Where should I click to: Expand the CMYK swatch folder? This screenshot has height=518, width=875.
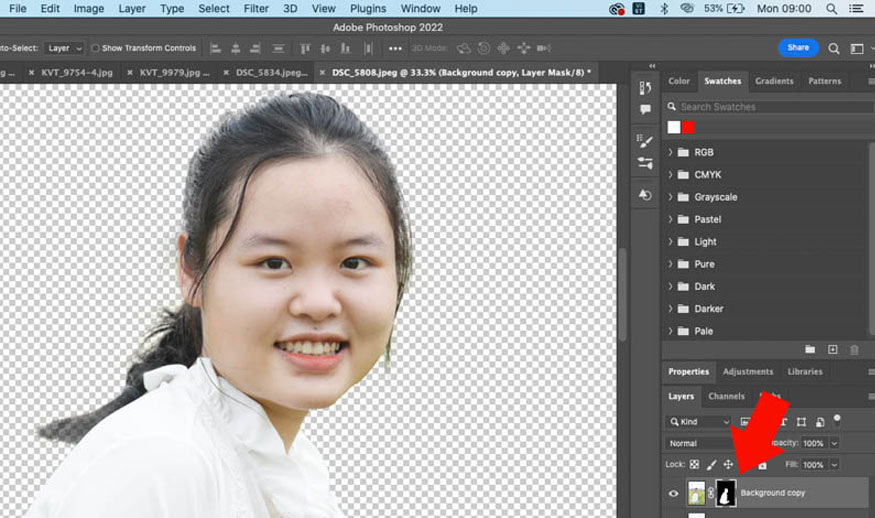pos(671,174)
